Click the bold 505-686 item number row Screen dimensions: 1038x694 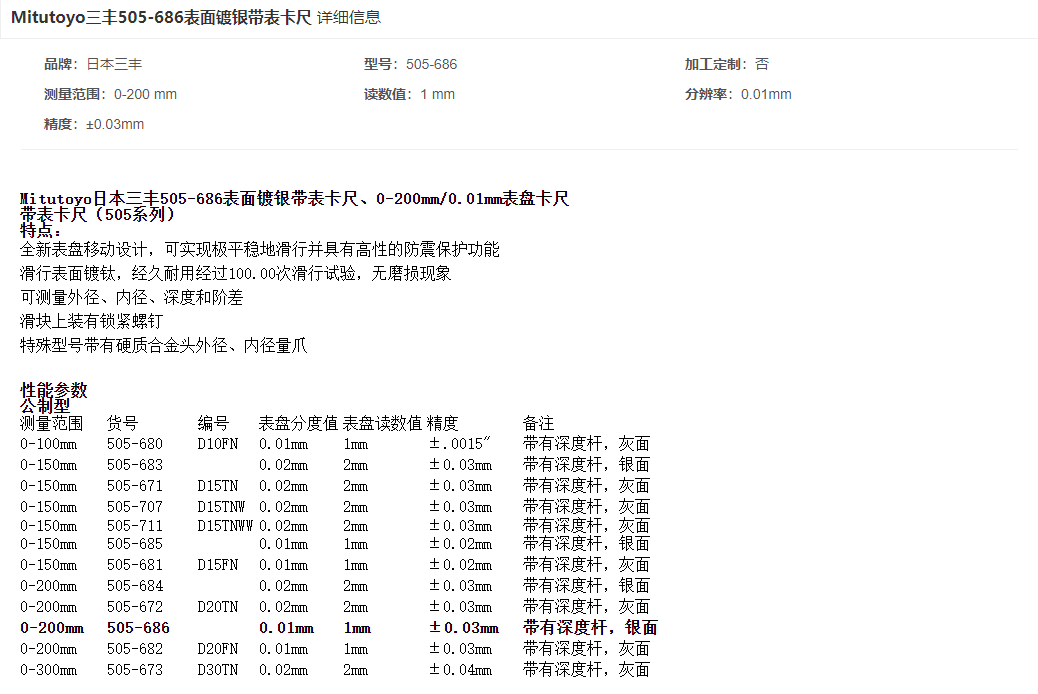(138, 628)
